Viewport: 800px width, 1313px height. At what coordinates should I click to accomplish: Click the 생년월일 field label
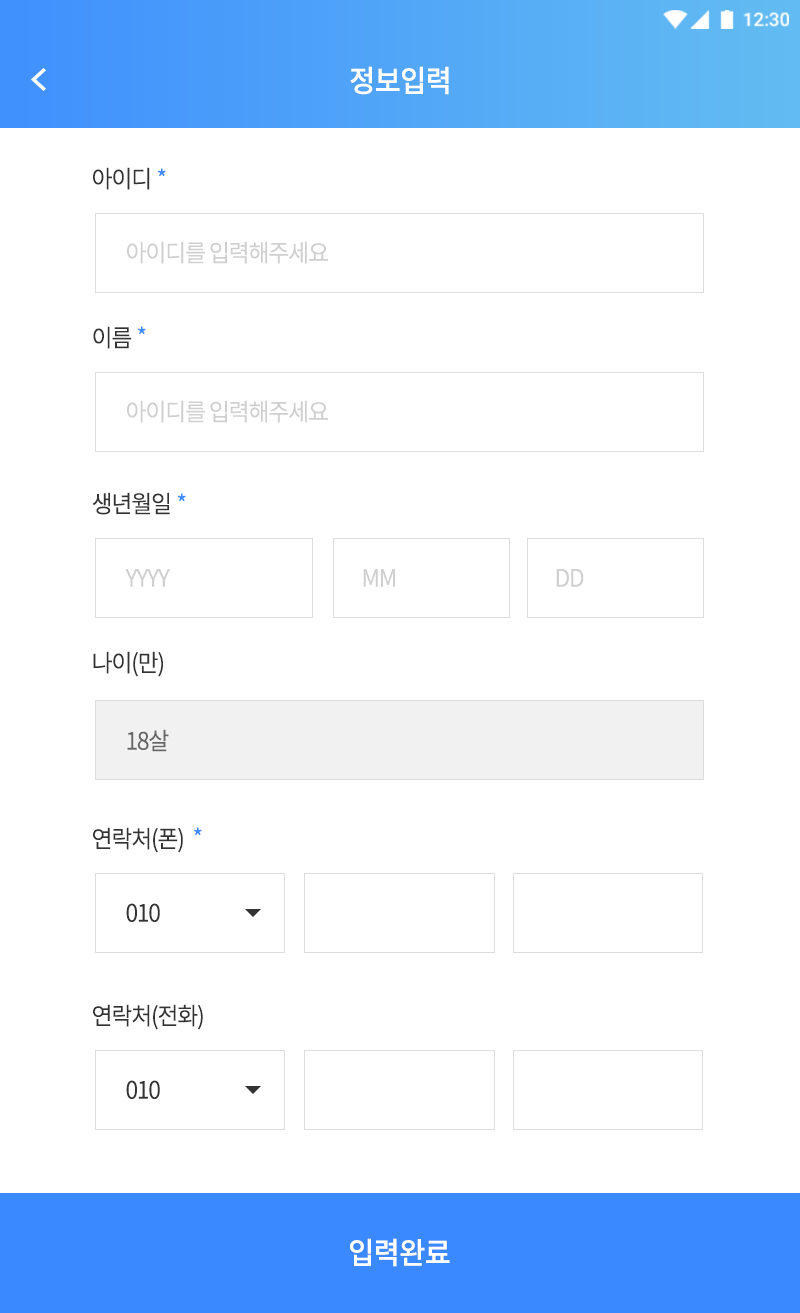pos(132,504)
